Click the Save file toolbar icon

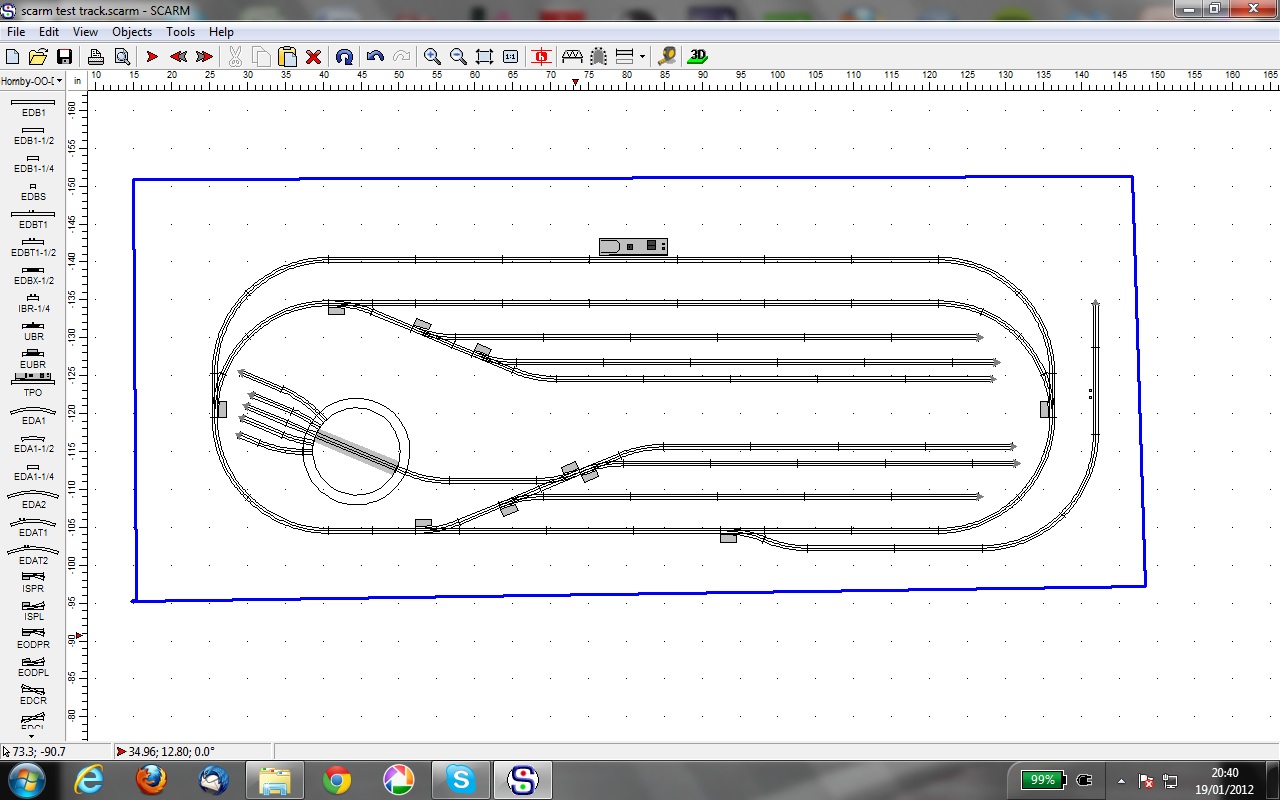(x=64, y=57)
